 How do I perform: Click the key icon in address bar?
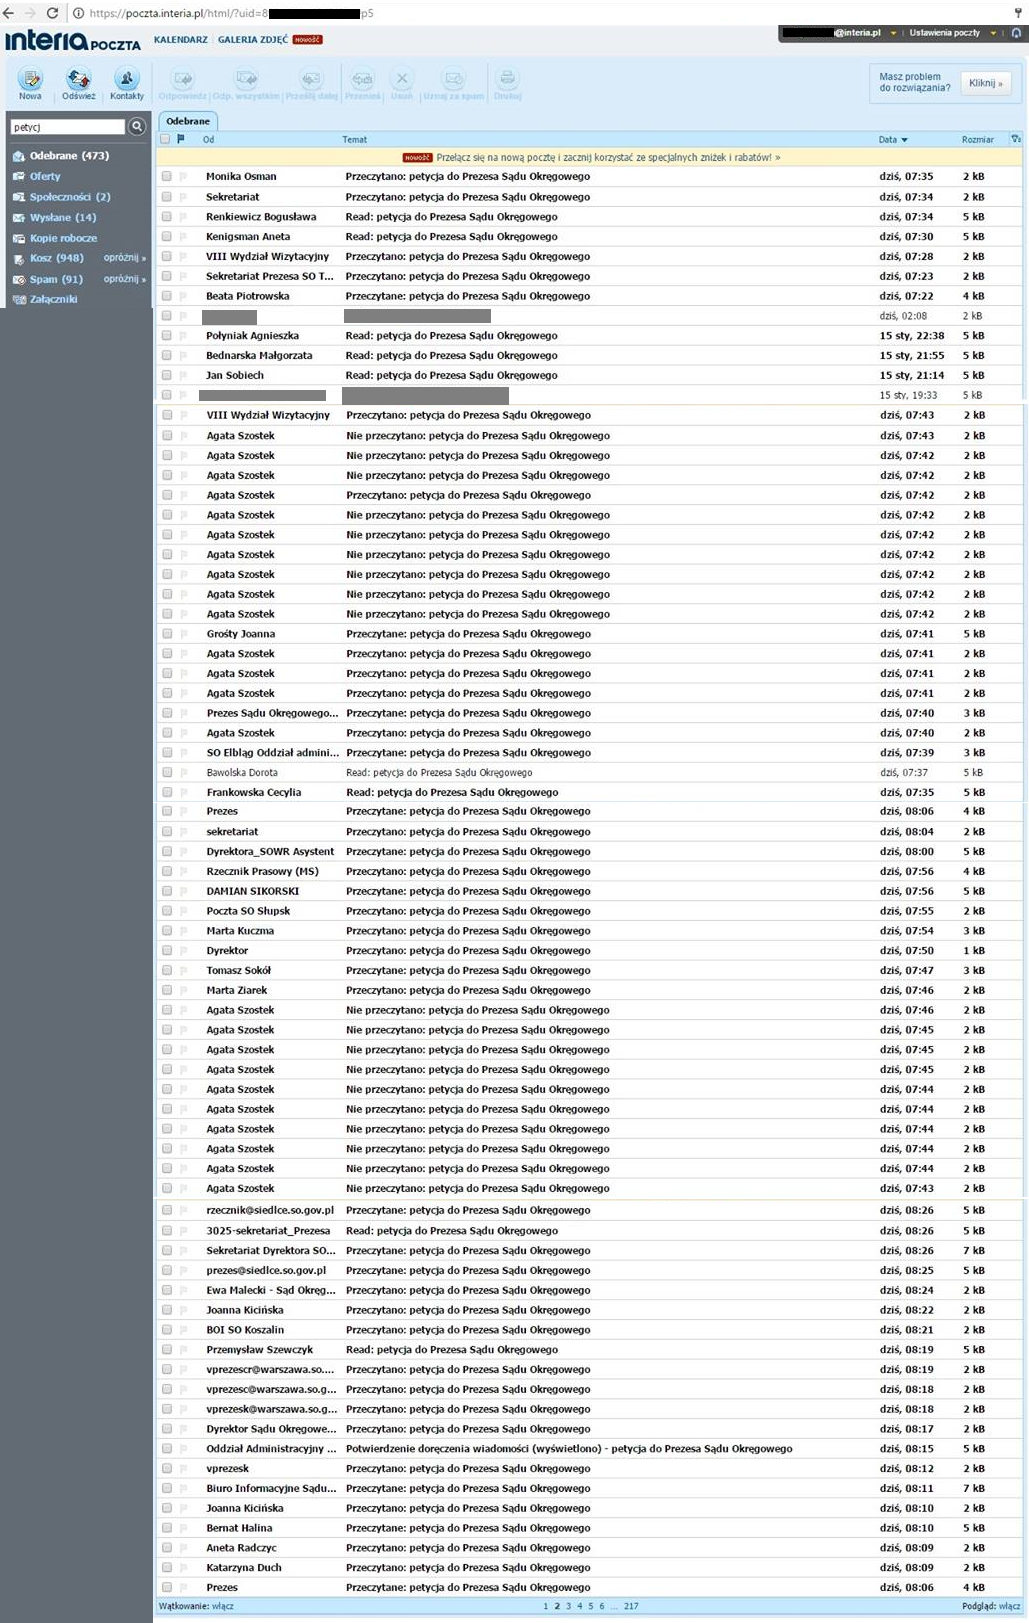(1018, 13)
